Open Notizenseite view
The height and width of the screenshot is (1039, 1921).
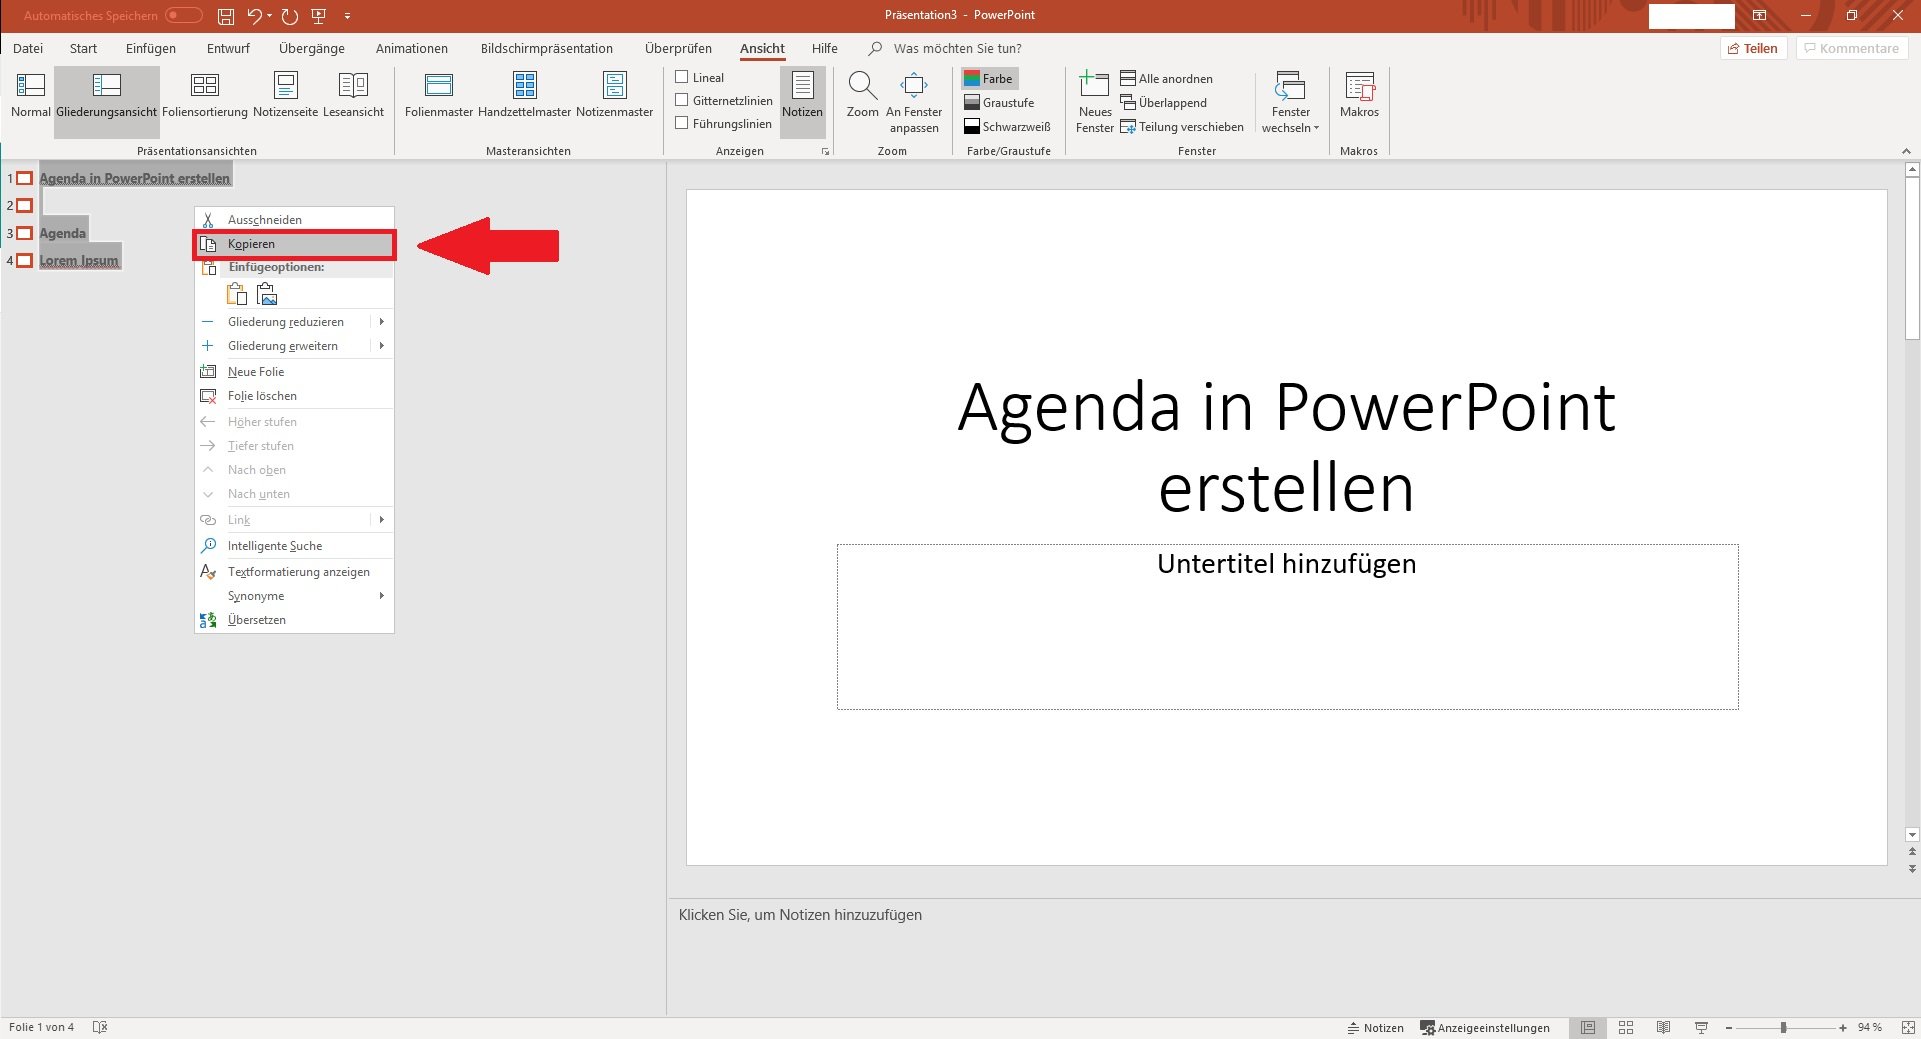pyautogui.click(x=286, y=96)
